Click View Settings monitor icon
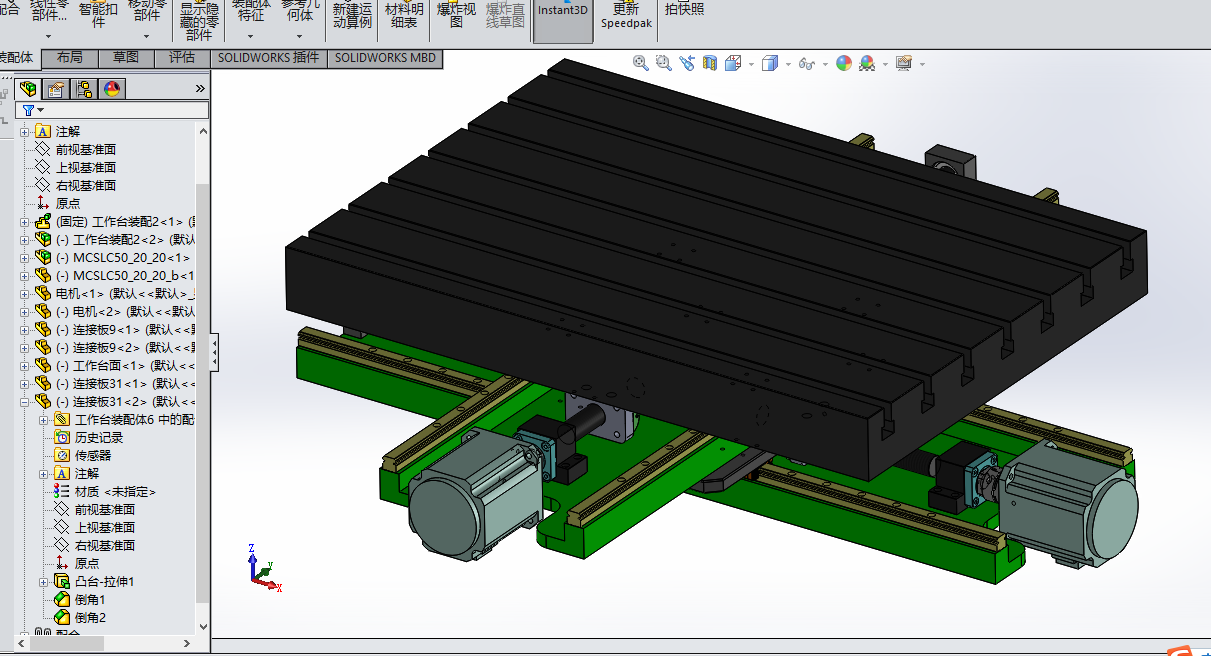This screenshot has height=656, width=1211. [x=904, y=63]
